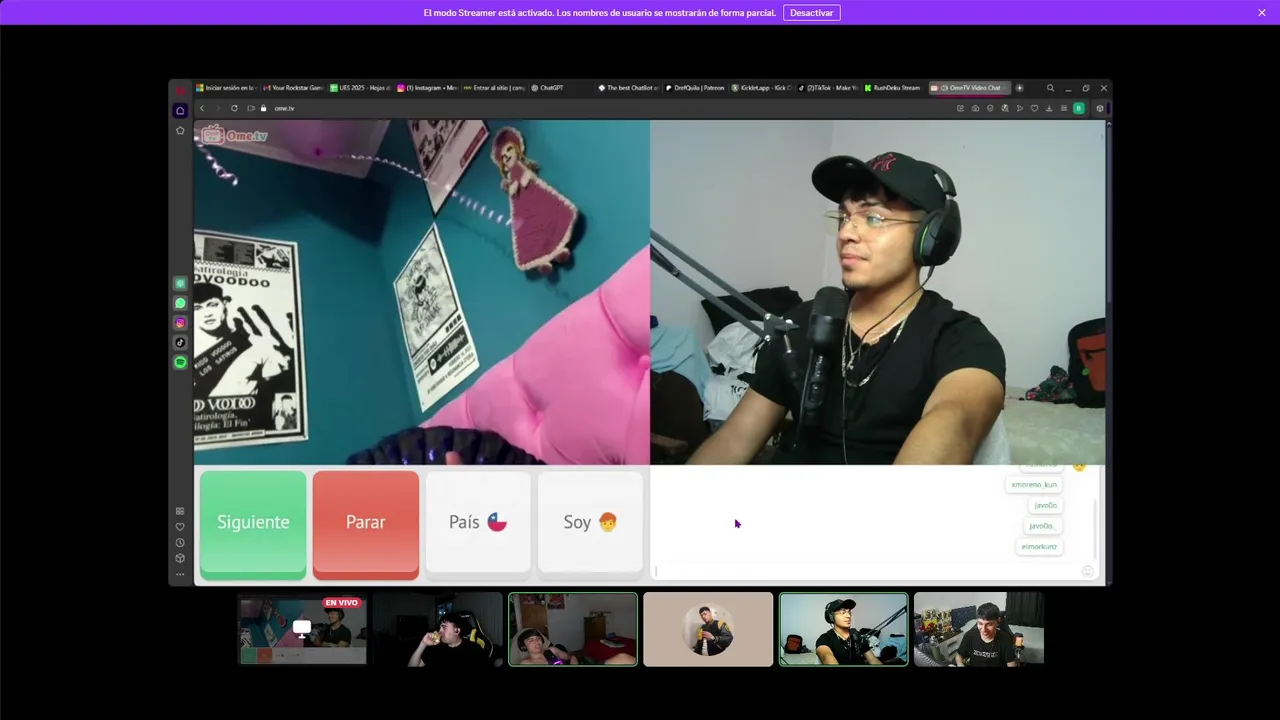Screen dimensions: 1280x720
Task: Open the sidebar heart bookmarks icon
Action: (180, 527)
